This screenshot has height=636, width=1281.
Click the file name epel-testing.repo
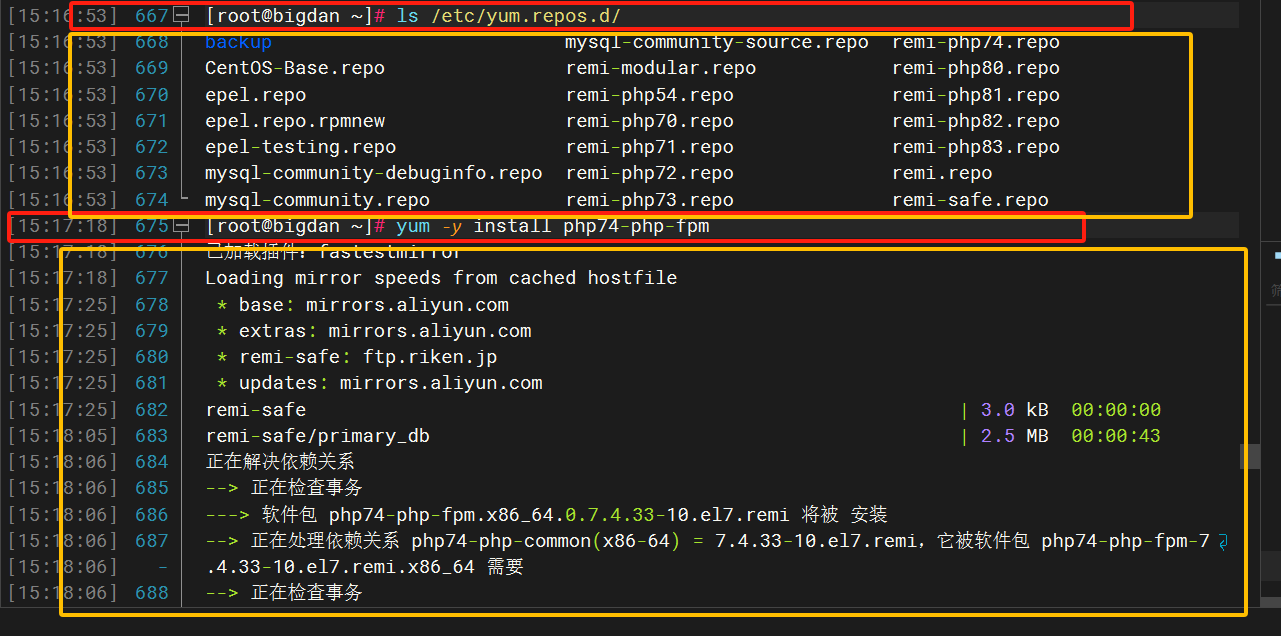click(300, 147)
